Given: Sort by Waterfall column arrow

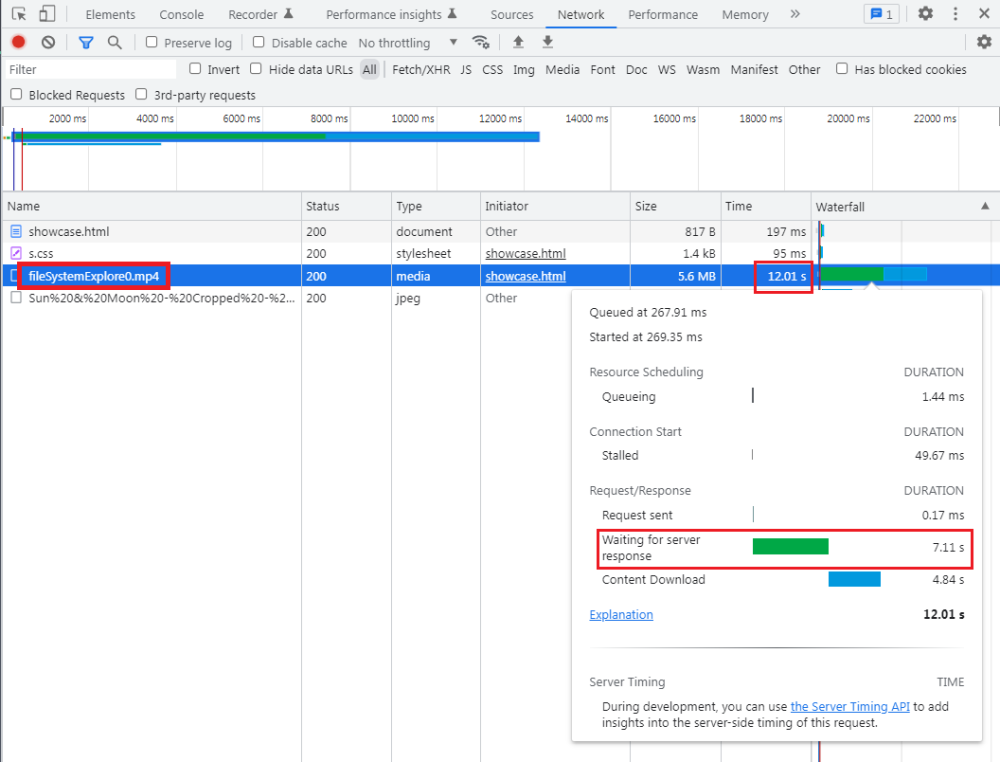Looking at the screenshot, I should coord(985,206).
